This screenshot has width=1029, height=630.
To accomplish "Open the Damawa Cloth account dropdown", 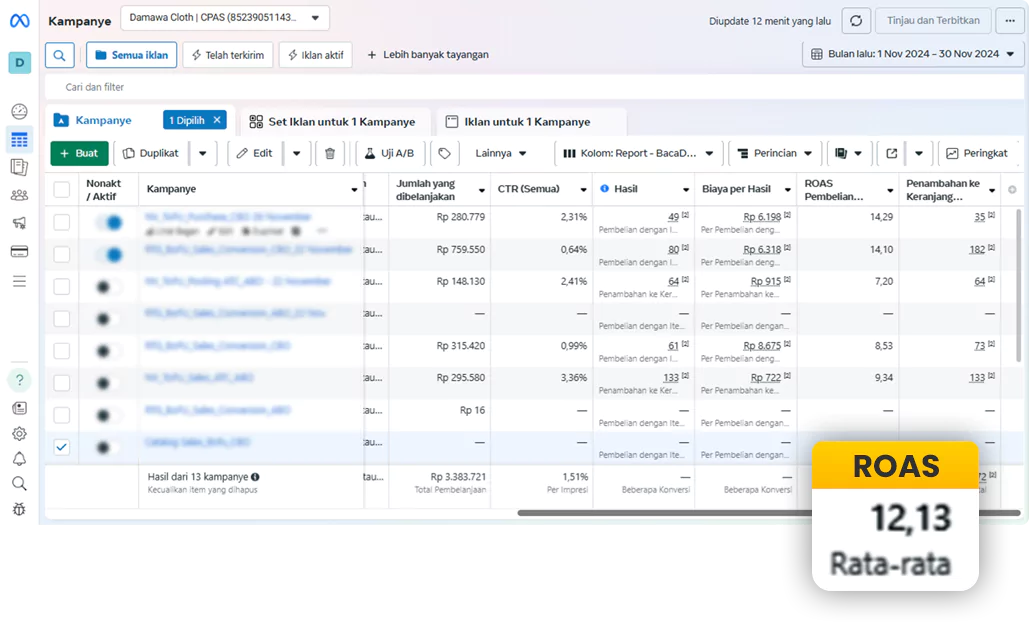I will click(x=224, y=17).
